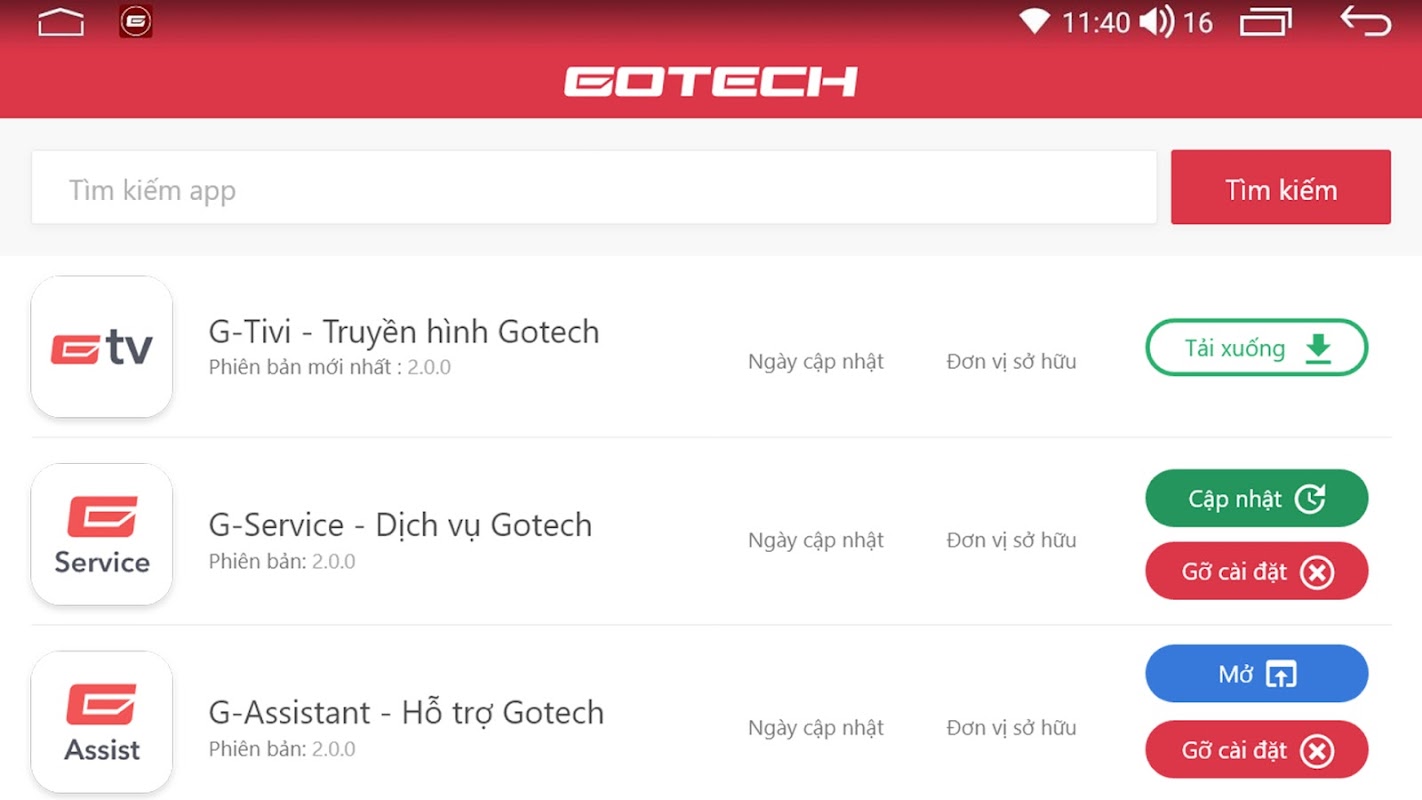
Task: Select the G-Service - Dịch vụ Gotech title
Action: point(400,525)
